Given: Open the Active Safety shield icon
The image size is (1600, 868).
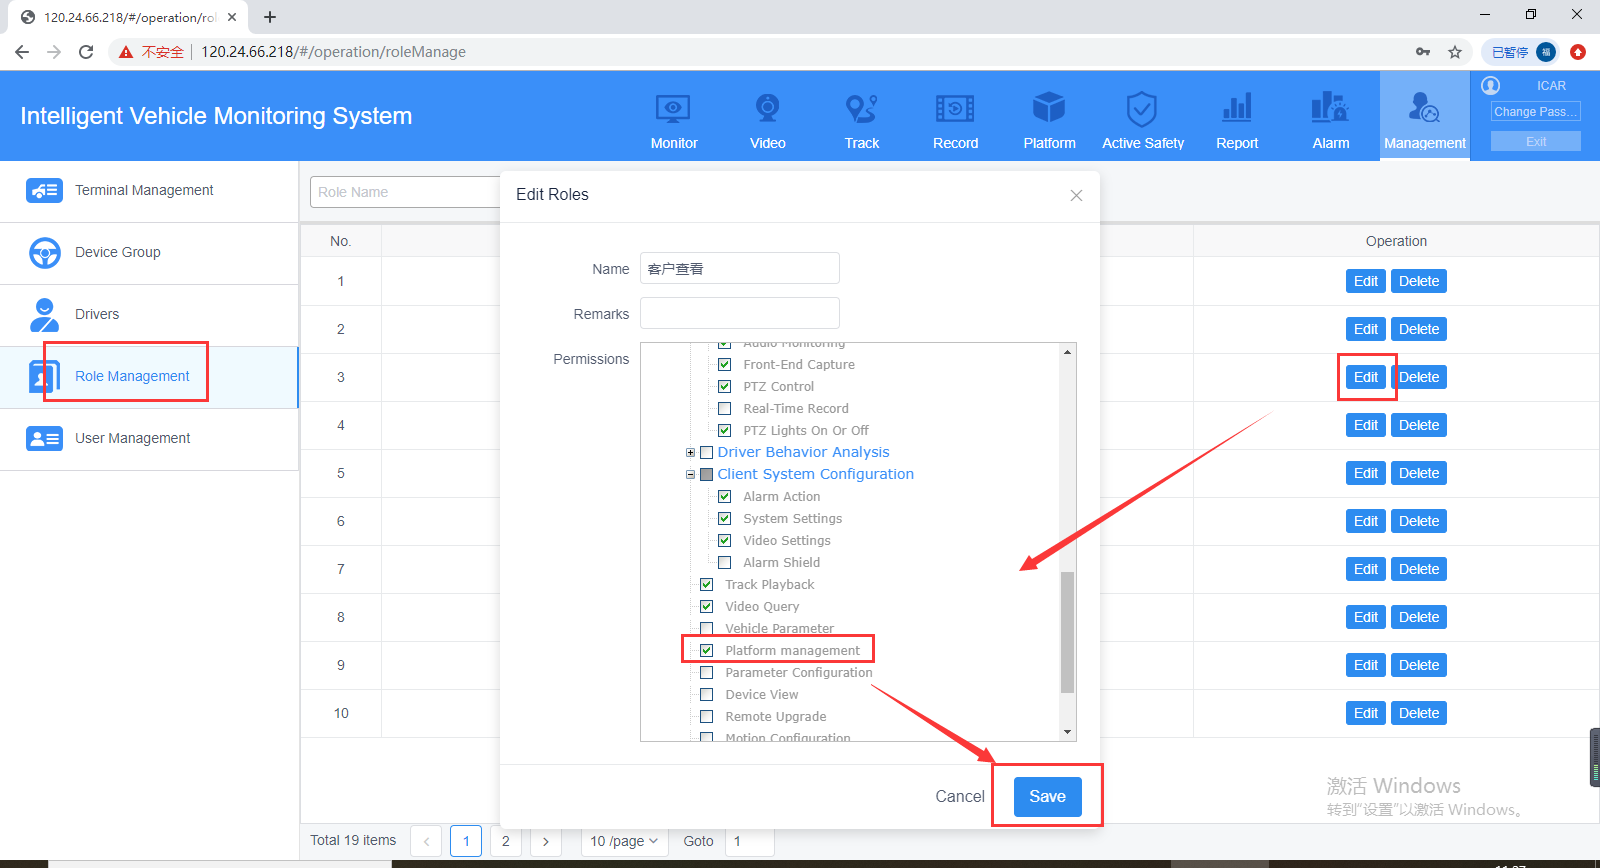Looking at the screenshot, I should pos(1142,108).
